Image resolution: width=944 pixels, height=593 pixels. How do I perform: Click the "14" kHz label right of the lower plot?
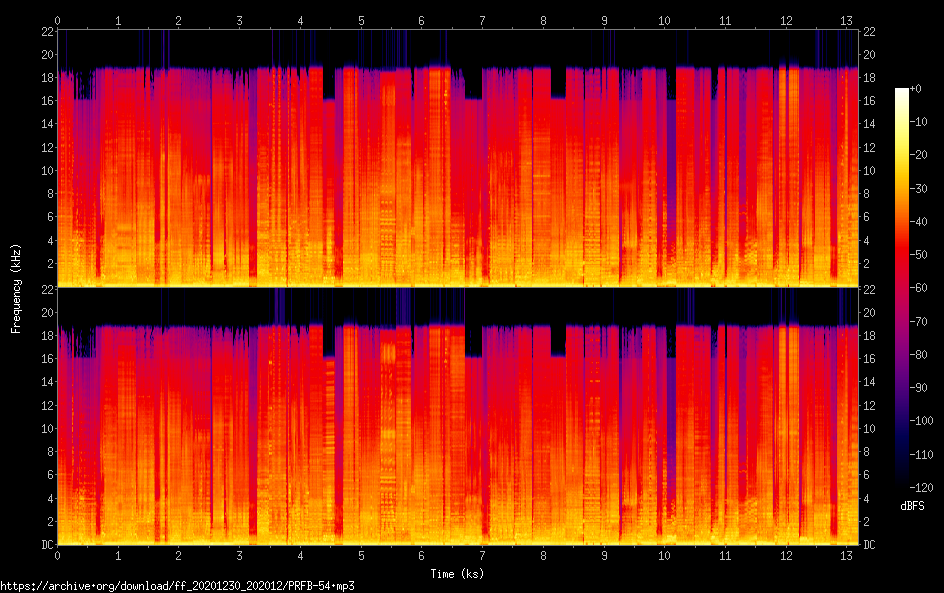[x=869, y=382]
